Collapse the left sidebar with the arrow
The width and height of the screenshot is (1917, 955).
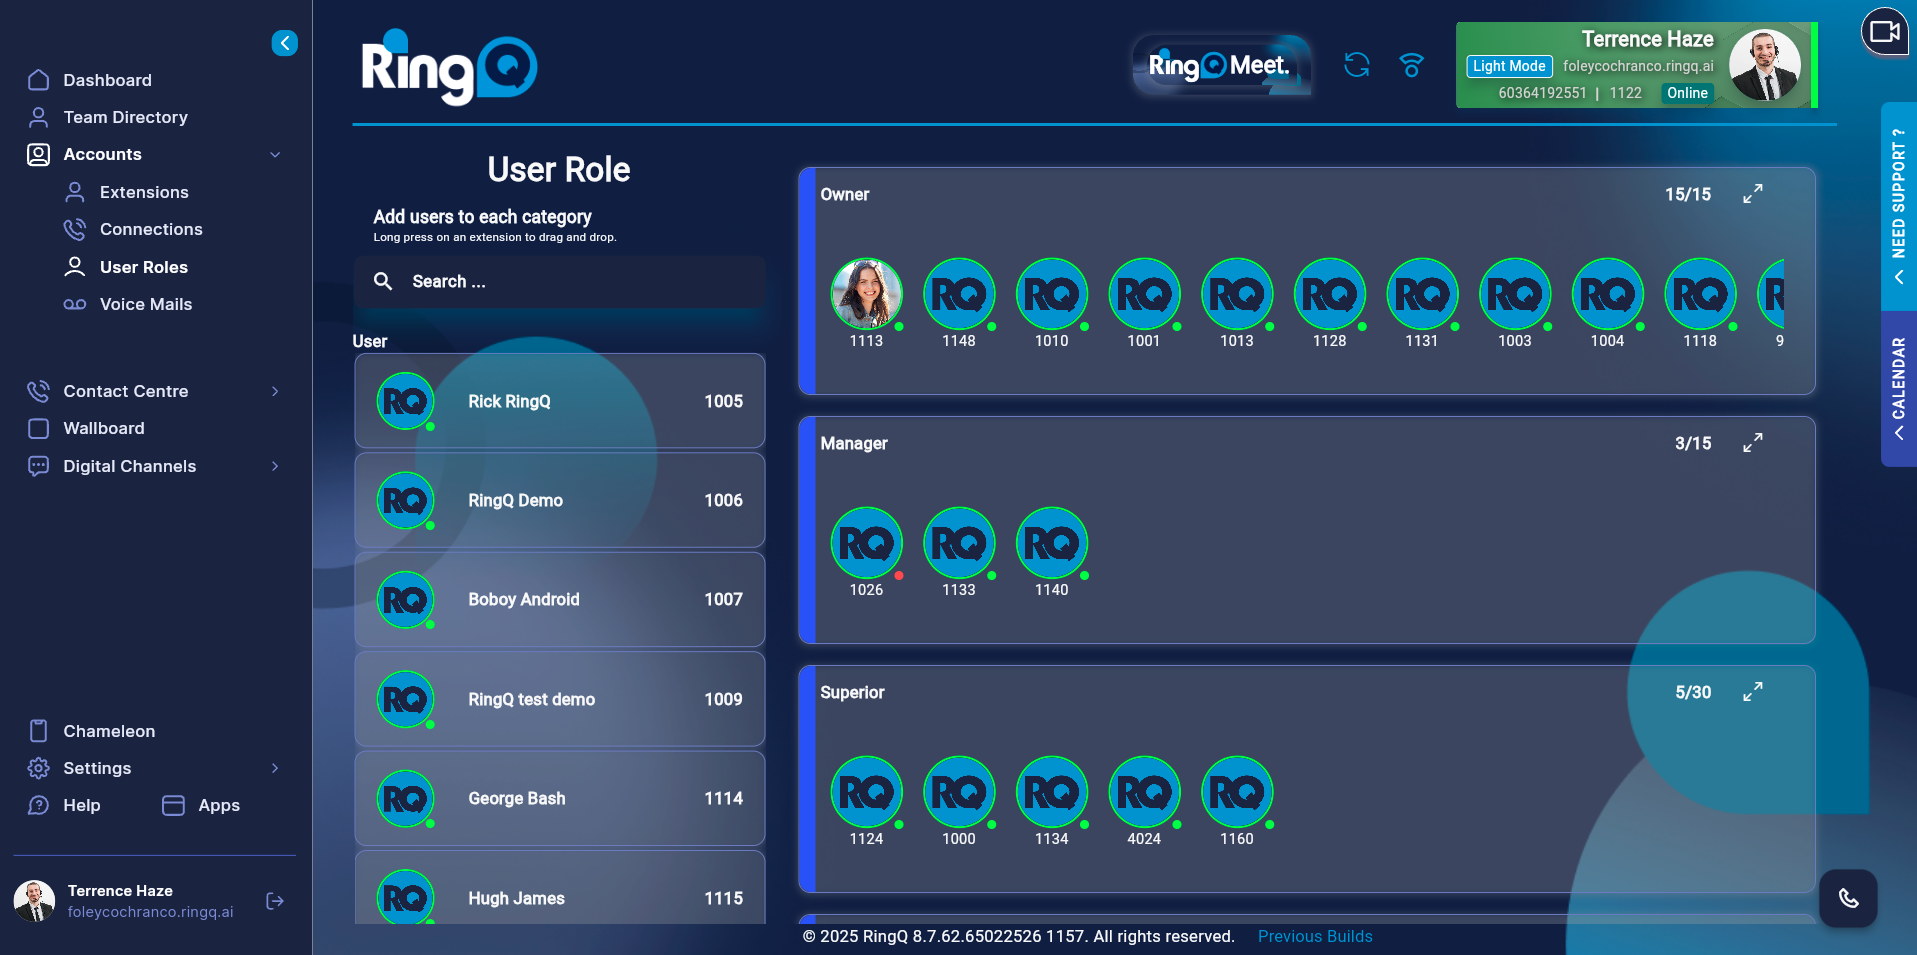point(284,43)
